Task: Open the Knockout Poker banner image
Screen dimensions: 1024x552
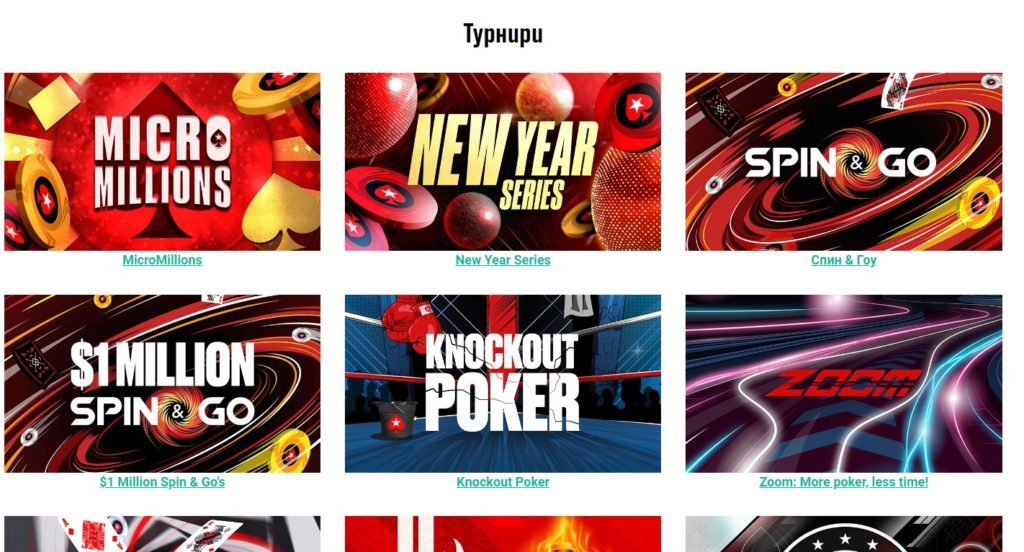Action: pos(503,383)
